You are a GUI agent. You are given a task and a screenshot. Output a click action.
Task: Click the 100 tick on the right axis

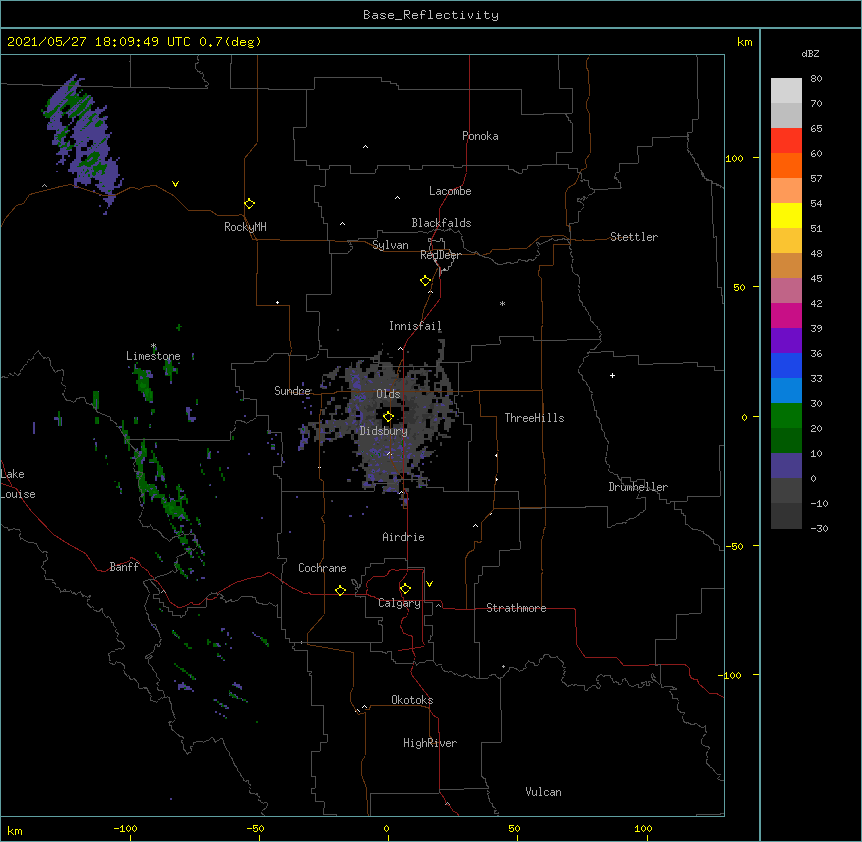734,158
